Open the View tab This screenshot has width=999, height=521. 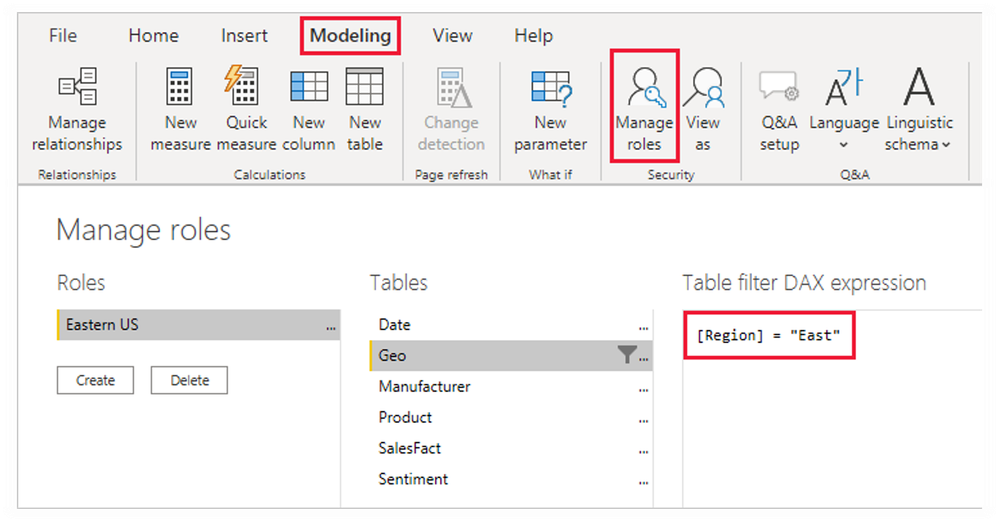tap(452, 36)
